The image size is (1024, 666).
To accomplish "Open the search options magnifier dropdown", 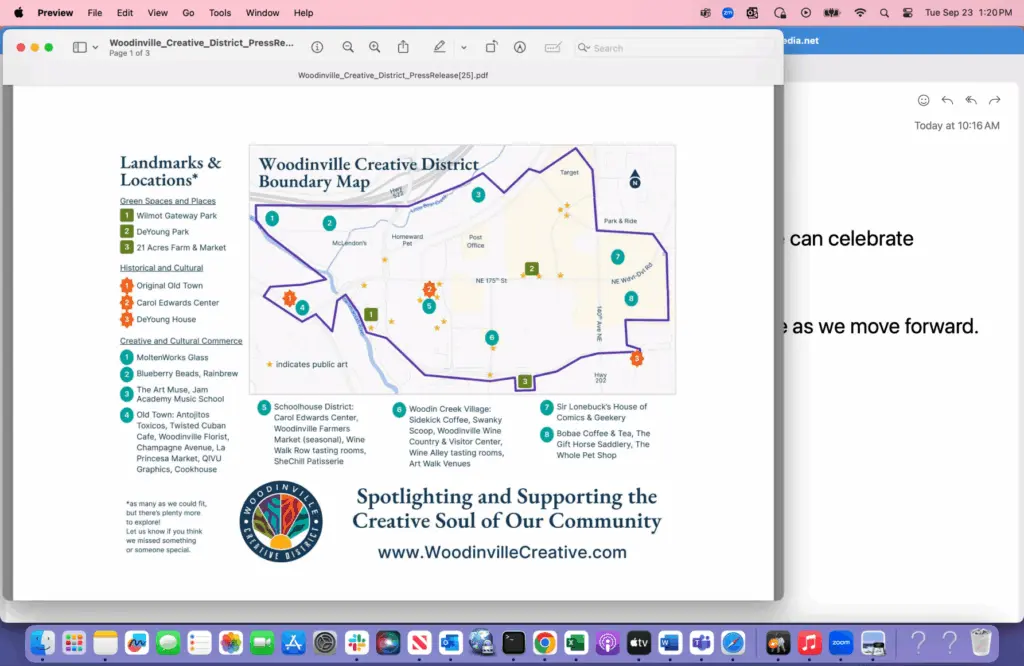I will (584, 48).
